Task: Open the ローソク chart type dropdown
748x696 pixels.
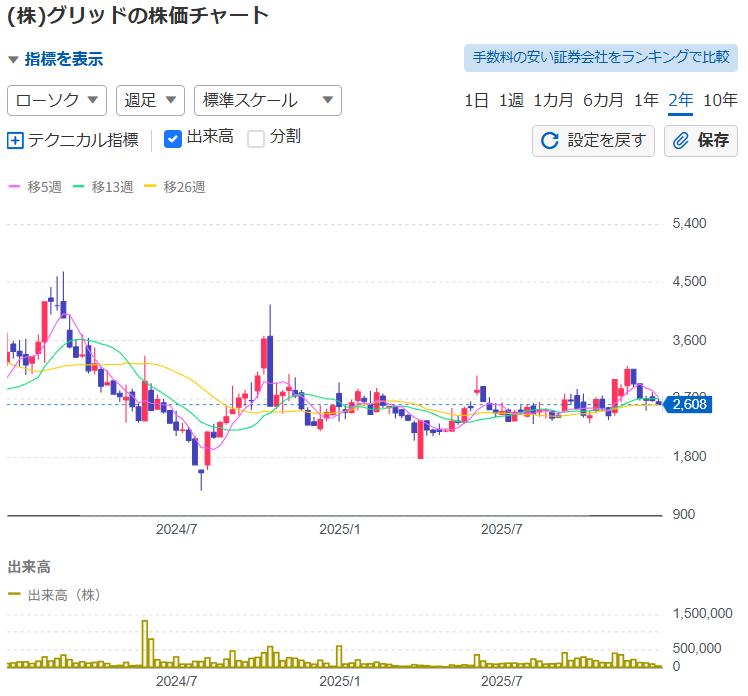Action: [x=57, y=100]
